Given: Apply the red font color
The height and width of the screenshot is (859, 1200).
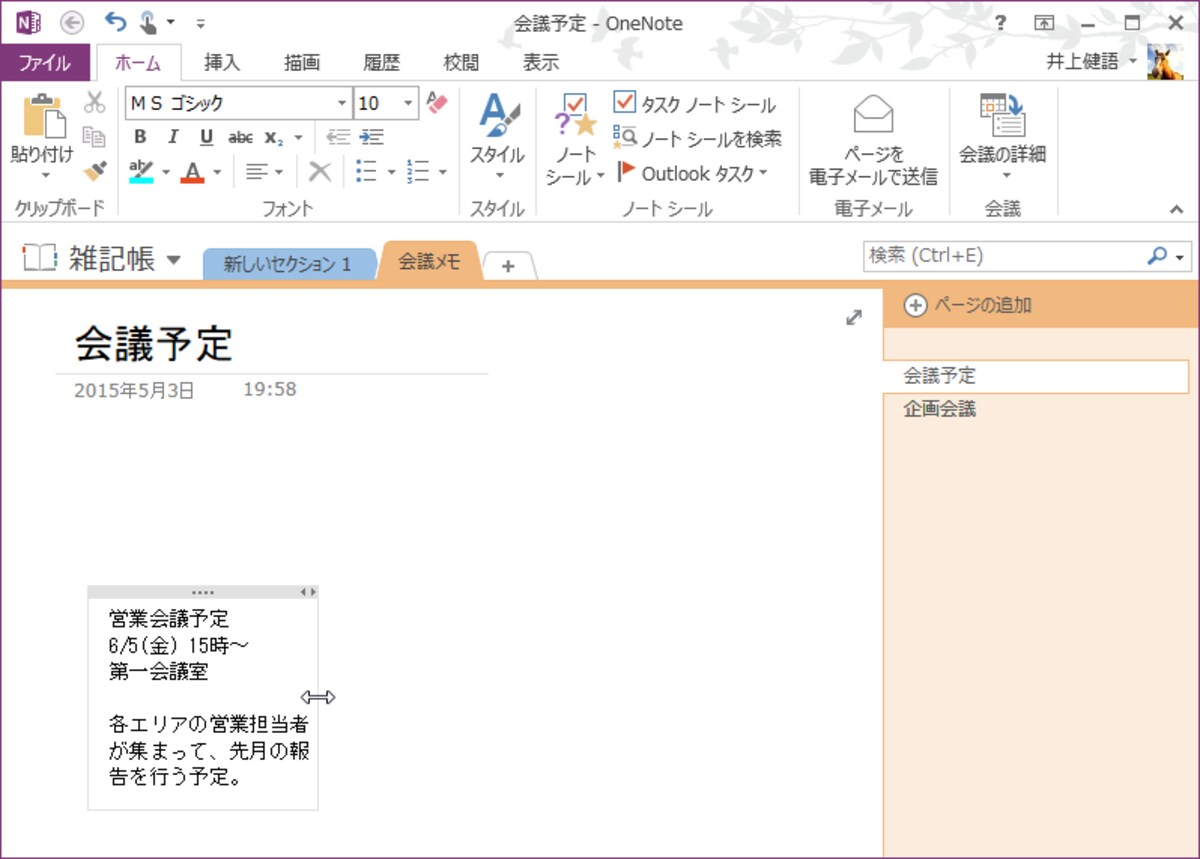Looking at the screenshot, I should click(193, 172).
